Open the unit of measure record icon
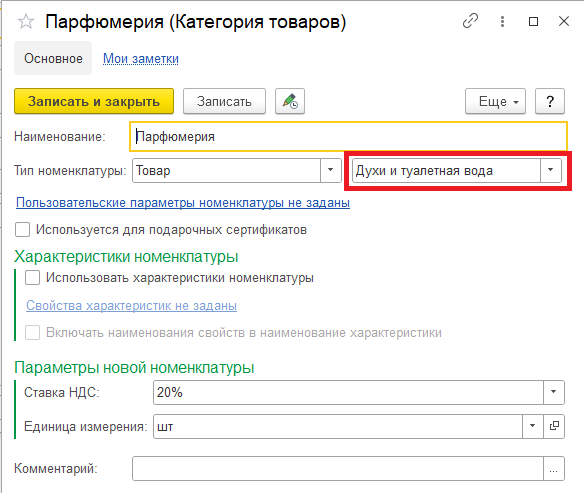Viewport: 584px width, 493px height. tap(554, 426)
